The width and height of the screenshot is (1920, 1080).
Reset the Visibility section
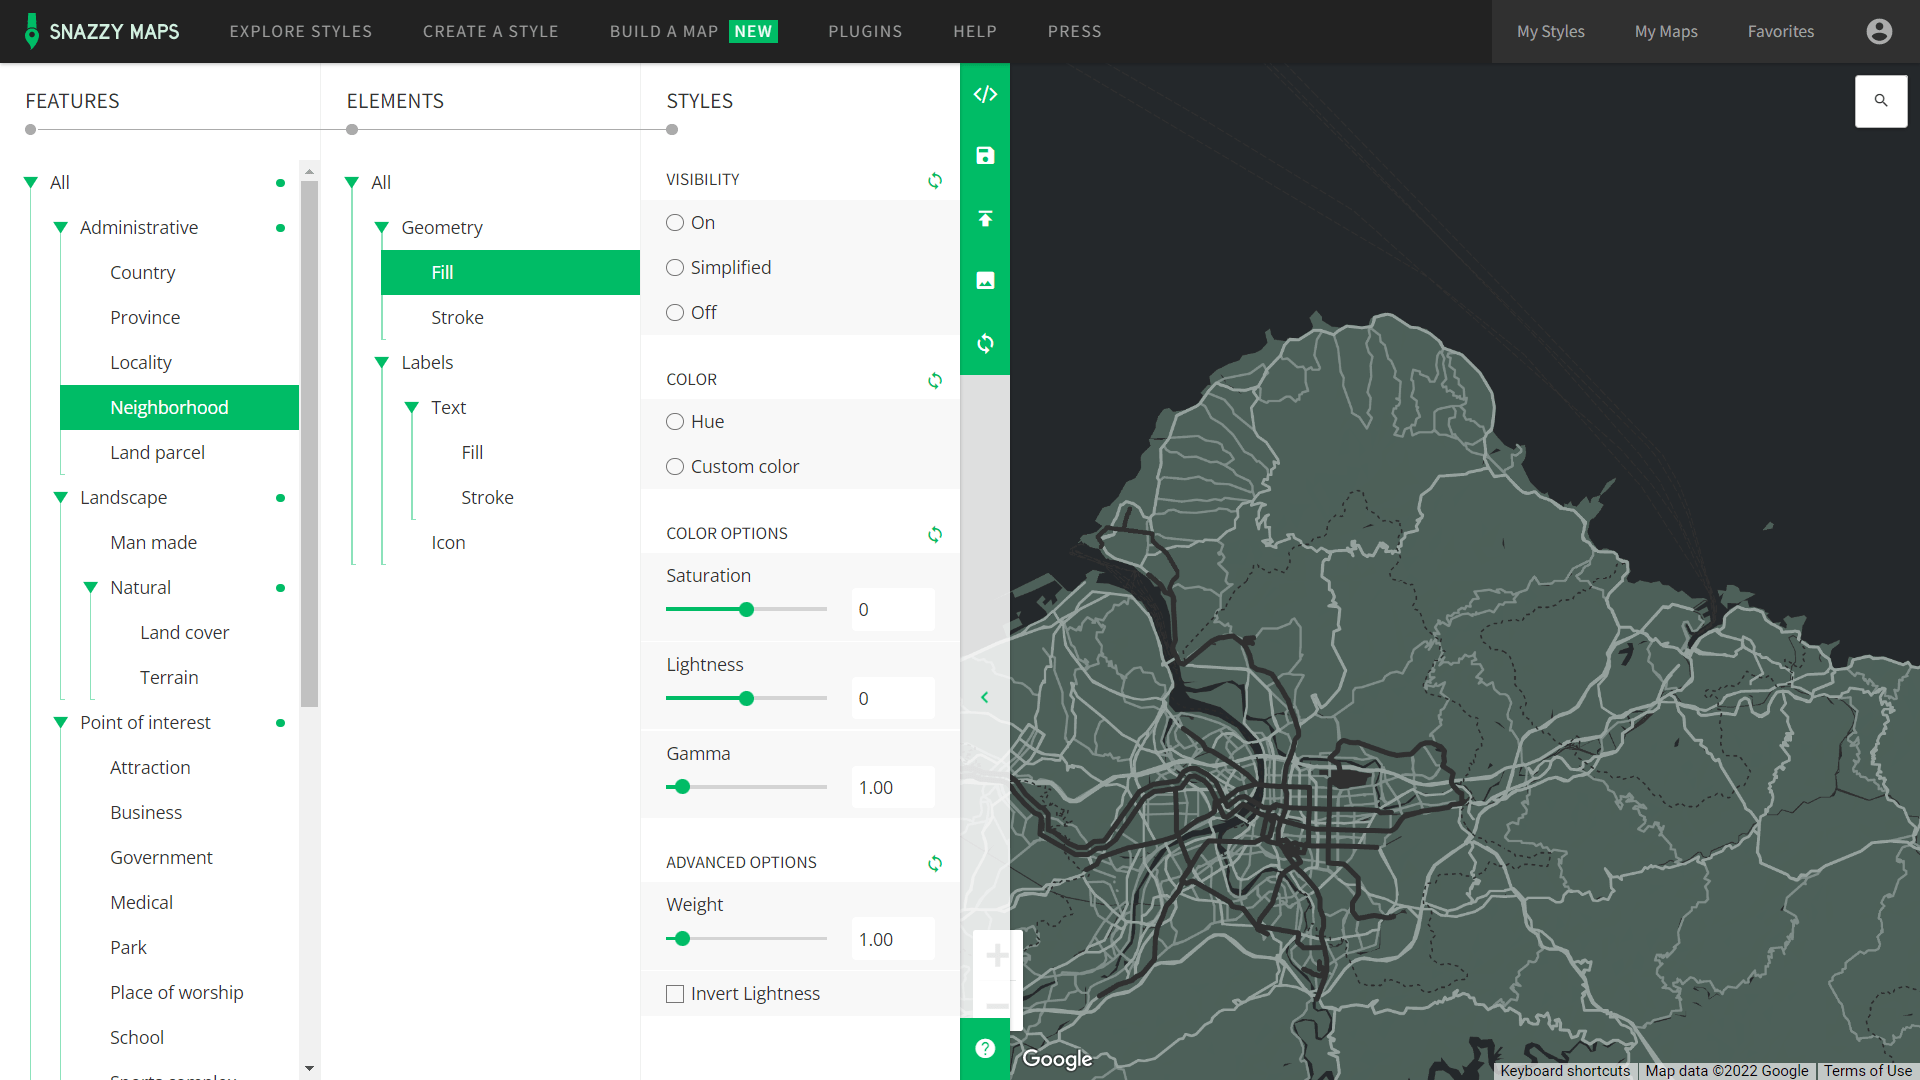(x=935, y=180)
